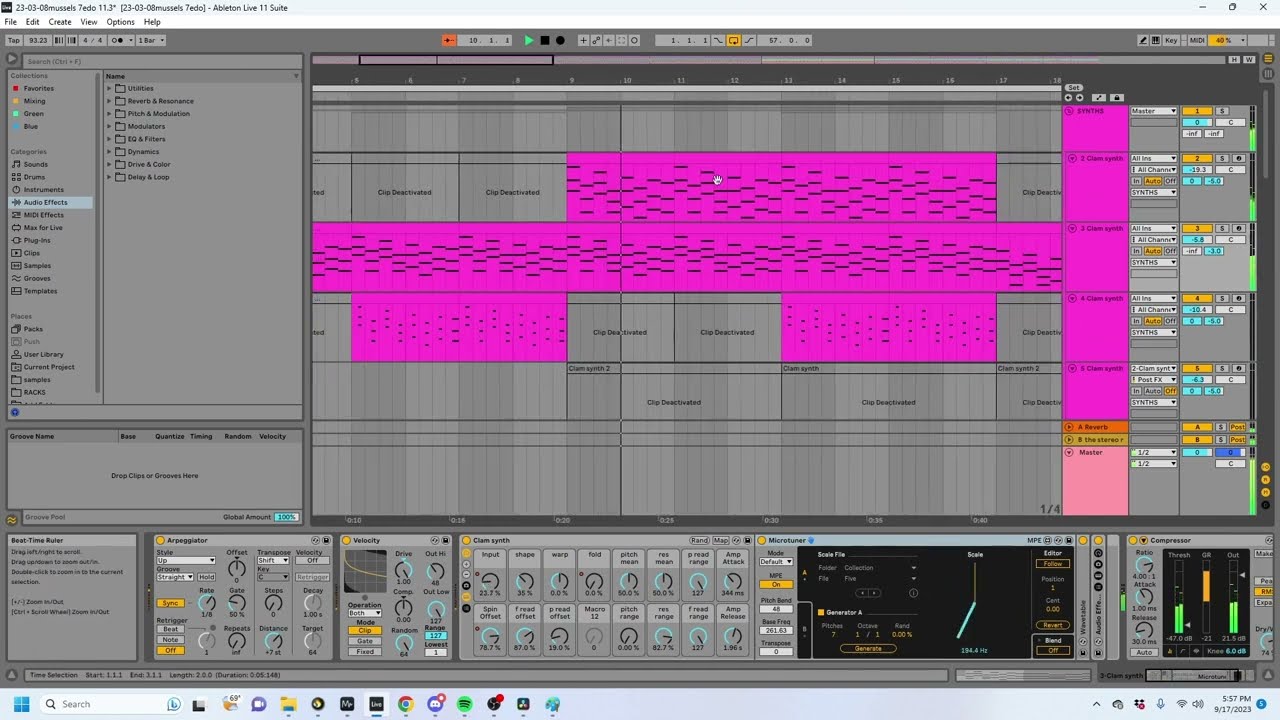Turn monitor Off on 2 Clam synth
The width and height of the screenshot is (1280, 720).
(1170, 181)
